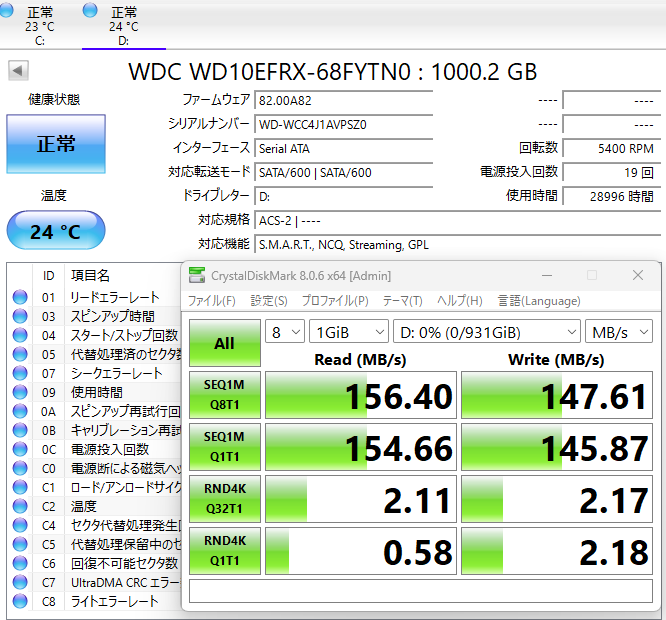The width and height of the screenshot is (666, 620).
Task: Click status orb for attribute 0B
Action: (x=20, y=430)
